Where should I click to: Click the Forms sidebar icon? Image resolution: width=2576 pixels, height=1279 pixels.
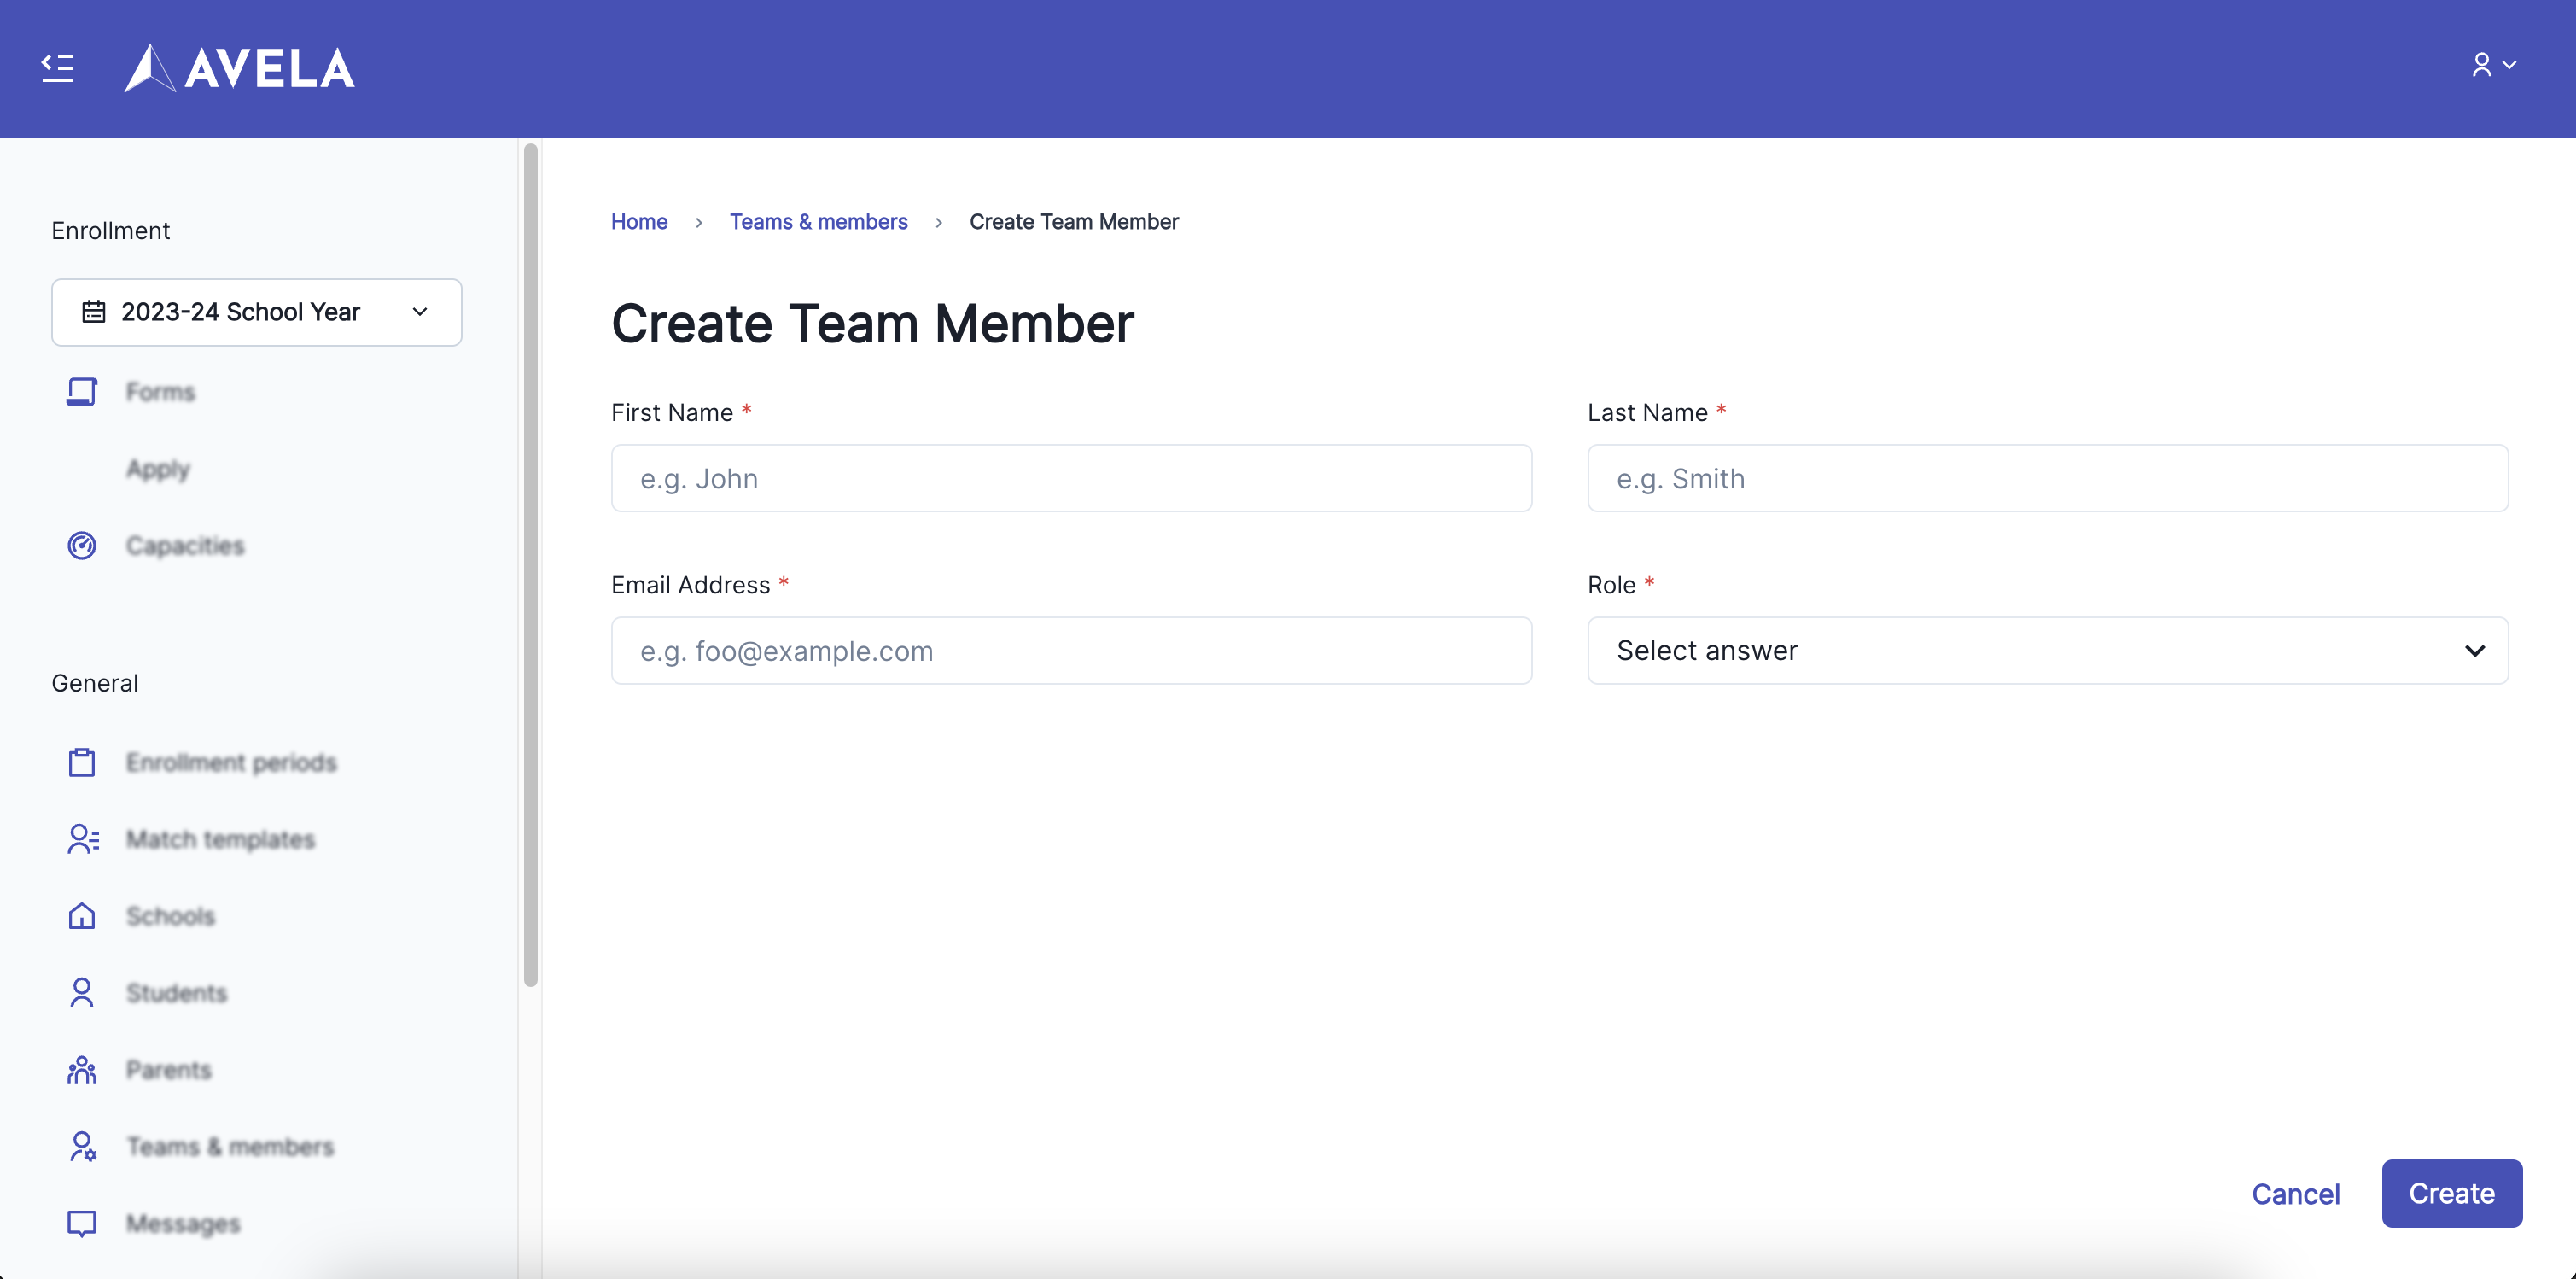click(82, 391)
